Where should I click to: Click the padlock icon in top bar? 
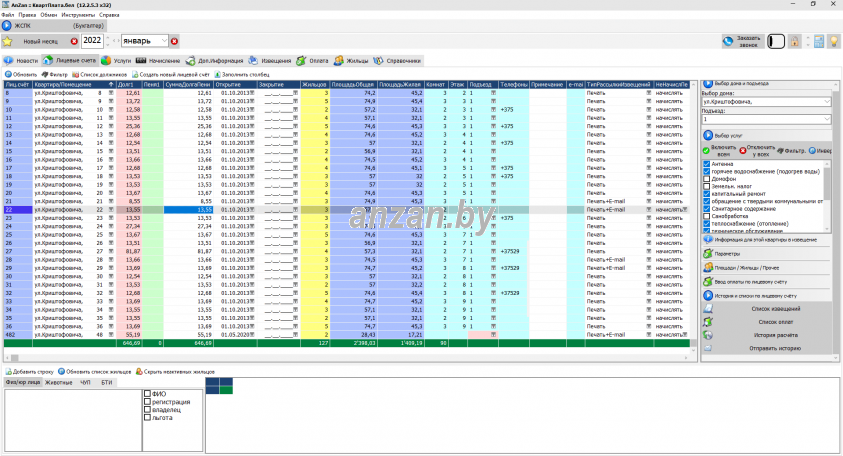tap(795, 41)
